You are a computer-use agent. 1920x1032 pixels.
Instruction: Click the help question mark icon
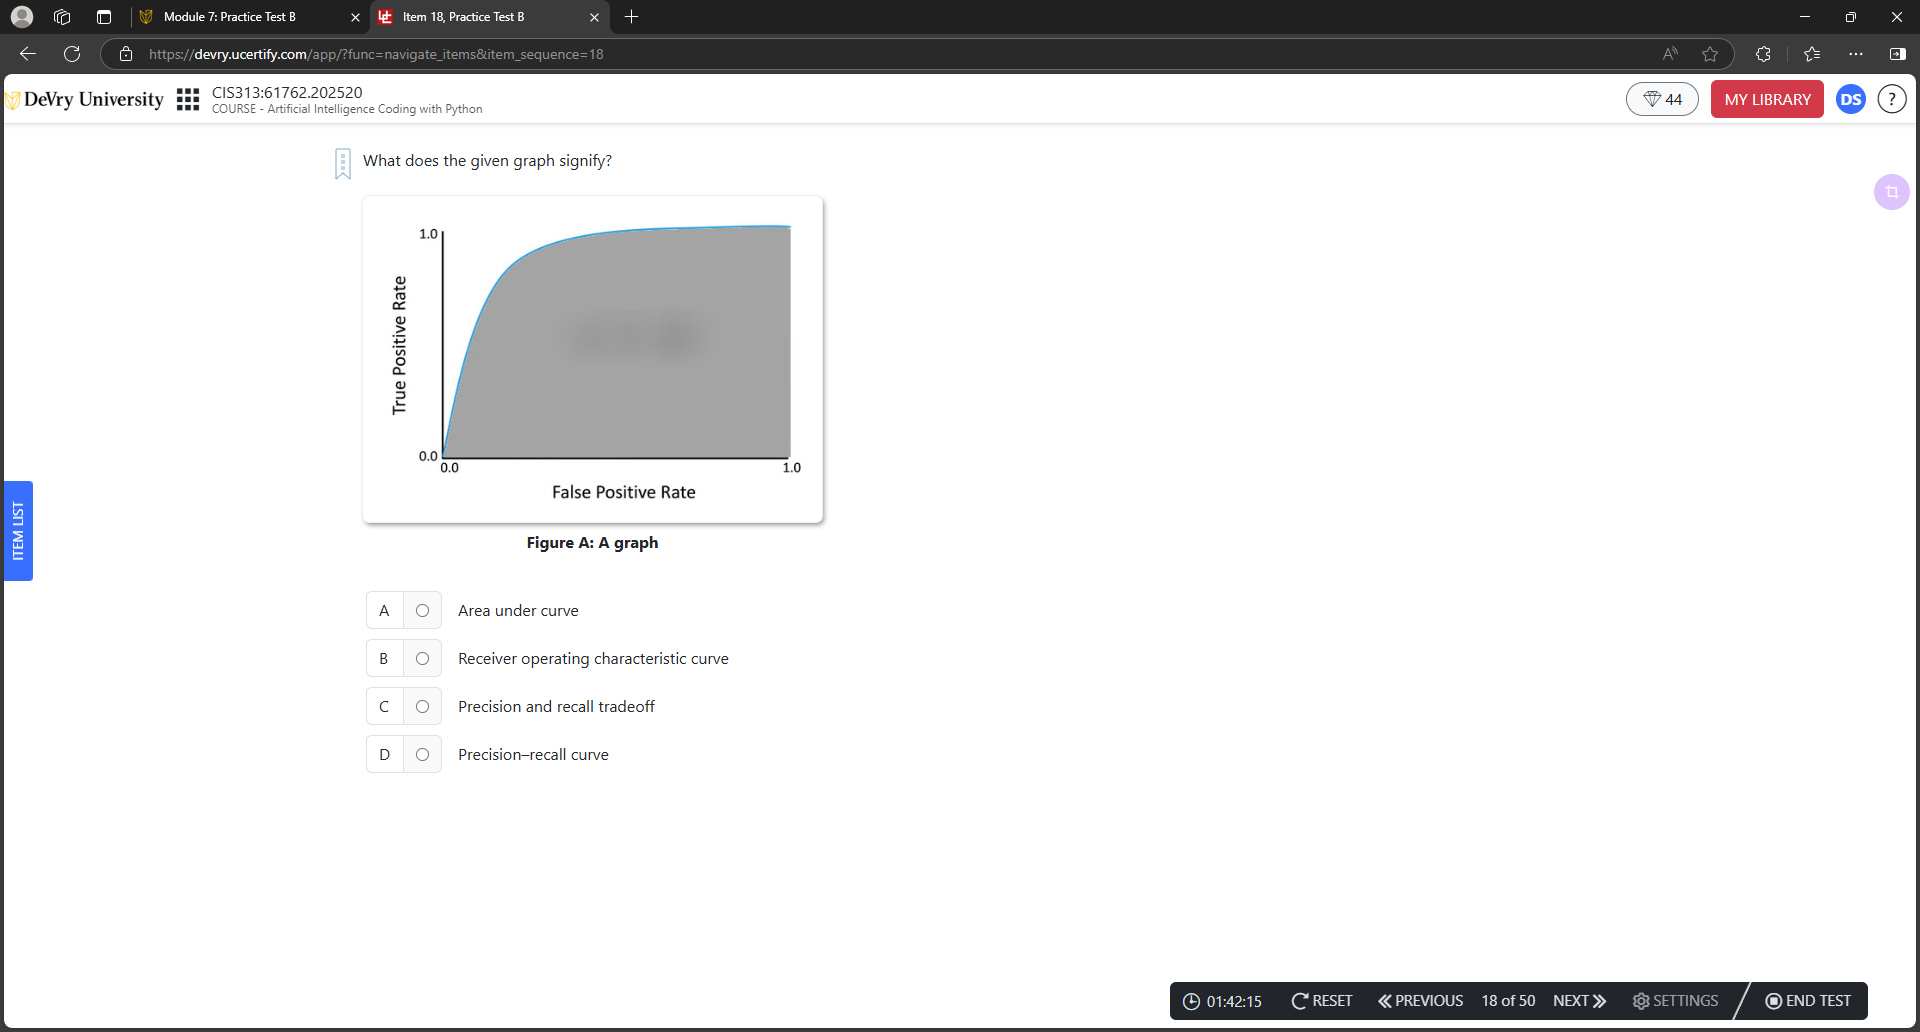point(1891,99)
